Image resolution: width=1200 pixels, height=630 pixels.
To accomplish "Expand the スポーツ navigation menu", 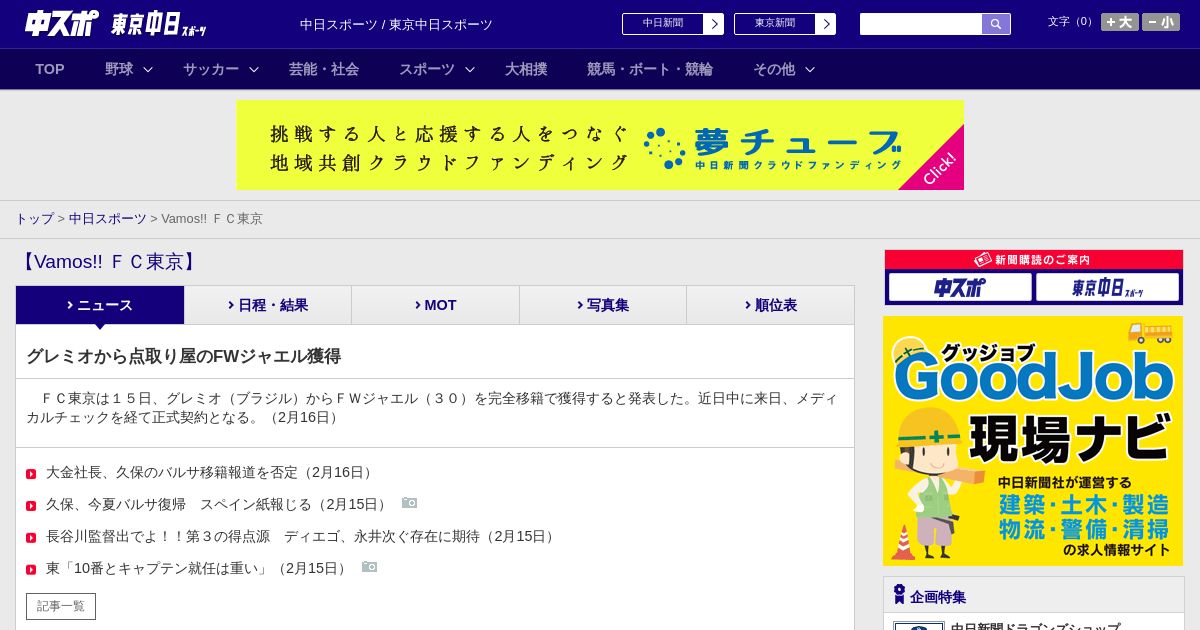I will [437, 69].
